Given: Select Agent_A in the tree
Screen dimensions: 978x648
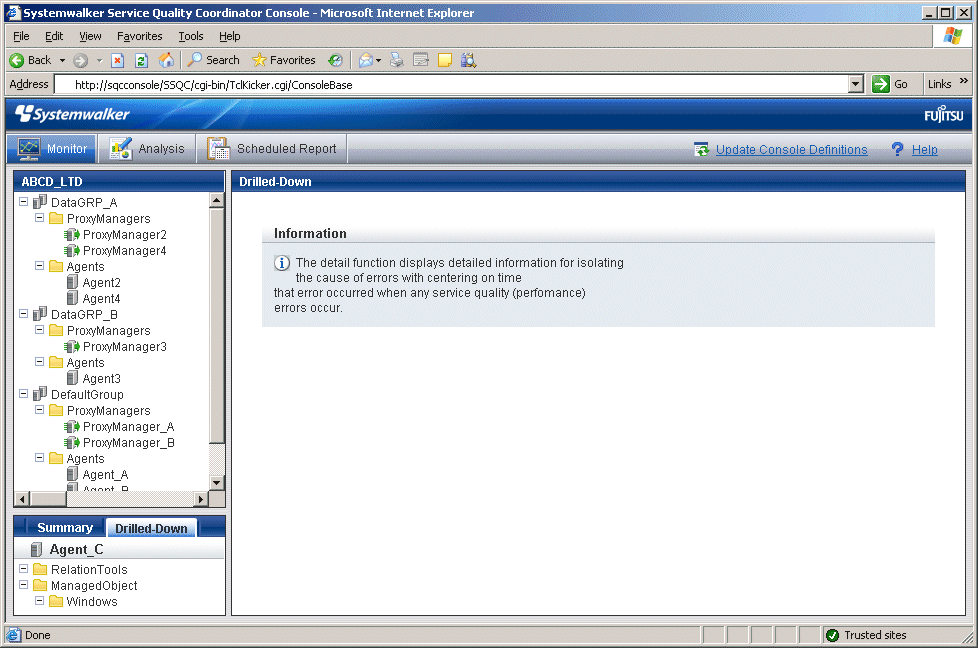Looking at the screenshot, I should (x=105, y=475).
